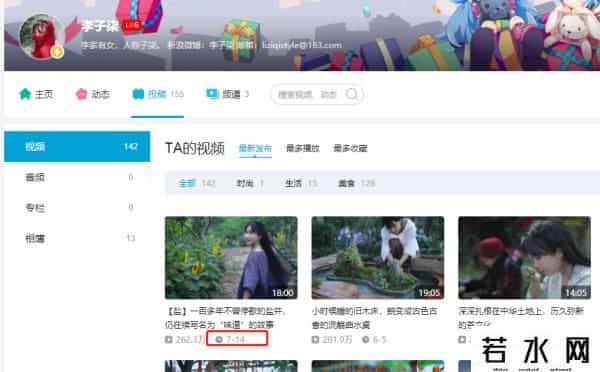Filter by 美食 category
Image resolution: width=600 pixels, height=372 pixels.
point(356,183)
